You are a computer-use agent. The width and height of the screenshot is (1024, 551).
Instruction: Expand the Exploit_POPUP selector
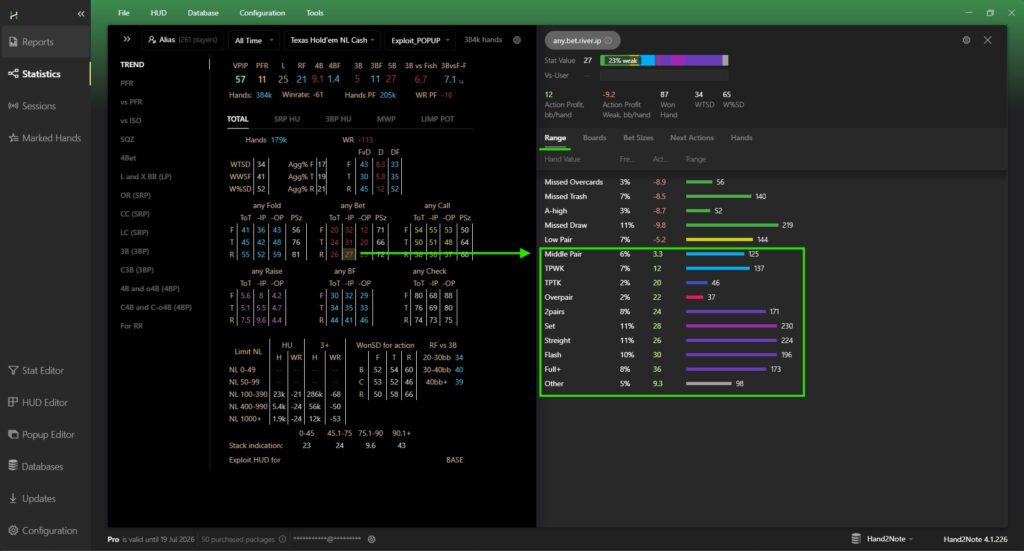point(420,40)
